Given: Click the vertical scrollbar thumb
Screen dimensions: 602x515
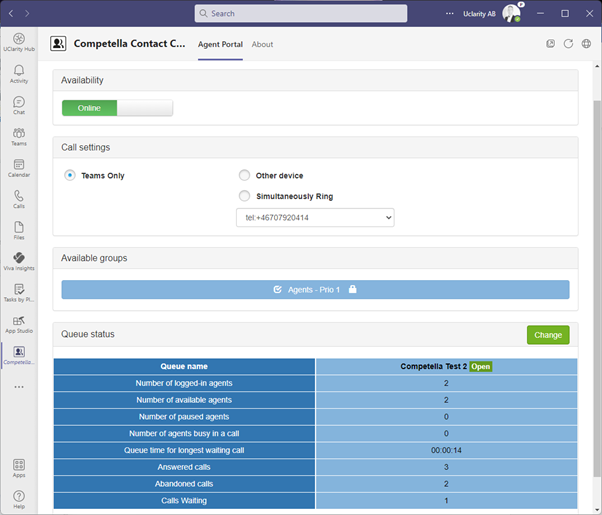Looking at the screenshot, I should coord(597,288).
